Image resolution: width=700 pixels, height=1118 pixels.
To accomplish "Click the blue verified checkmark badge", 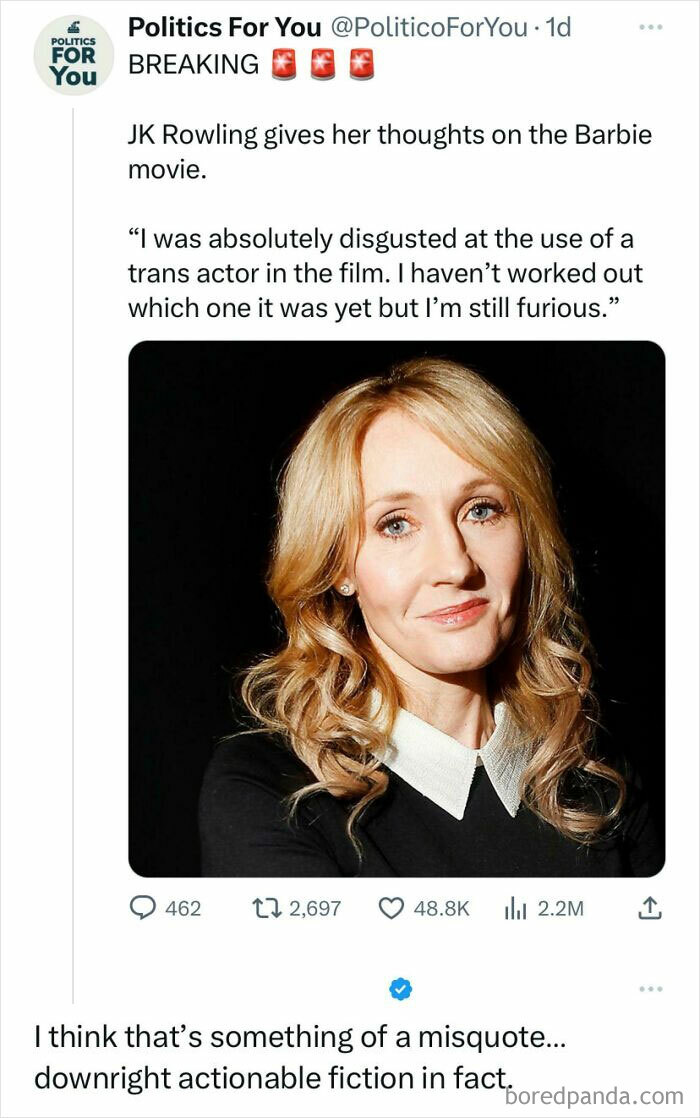I will click(x=400, y=989).
